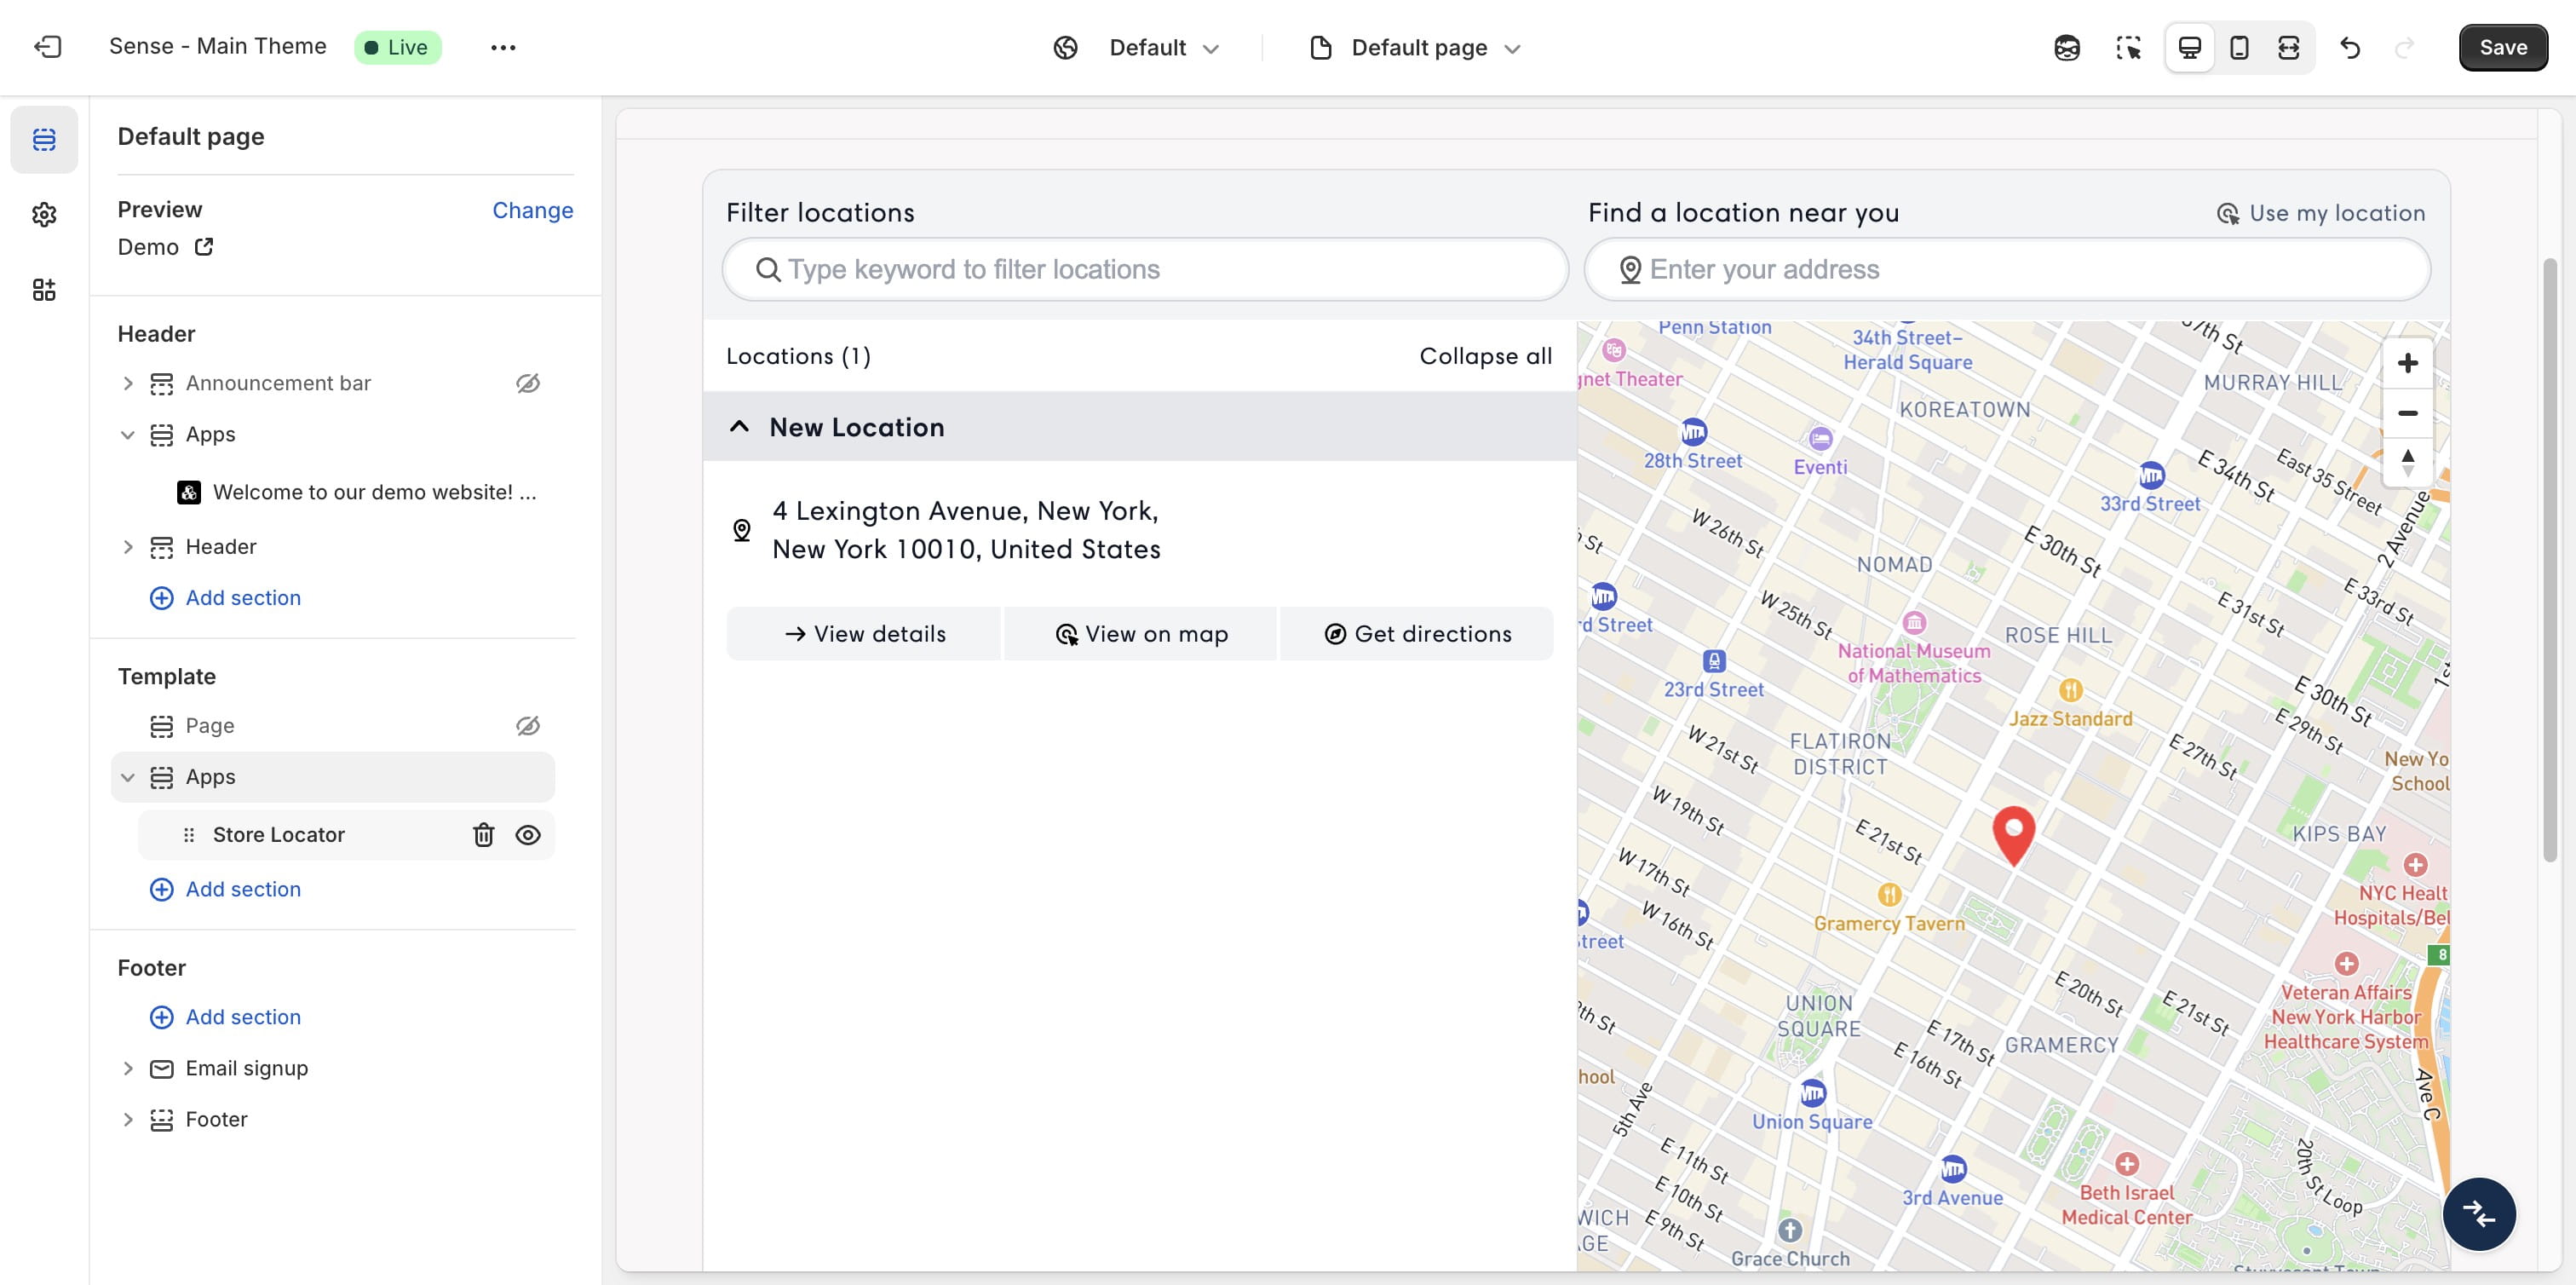Zoom in on the store map
The width and height of the screenshot is (2576, 1285).
pos(2408,363)
